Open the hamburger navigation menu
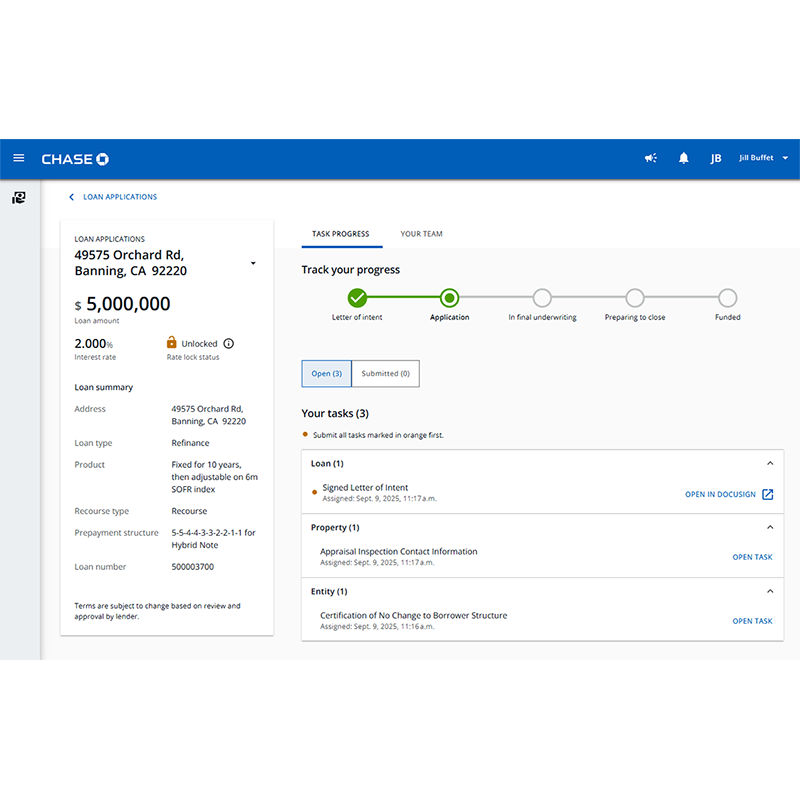 (18, 158)
